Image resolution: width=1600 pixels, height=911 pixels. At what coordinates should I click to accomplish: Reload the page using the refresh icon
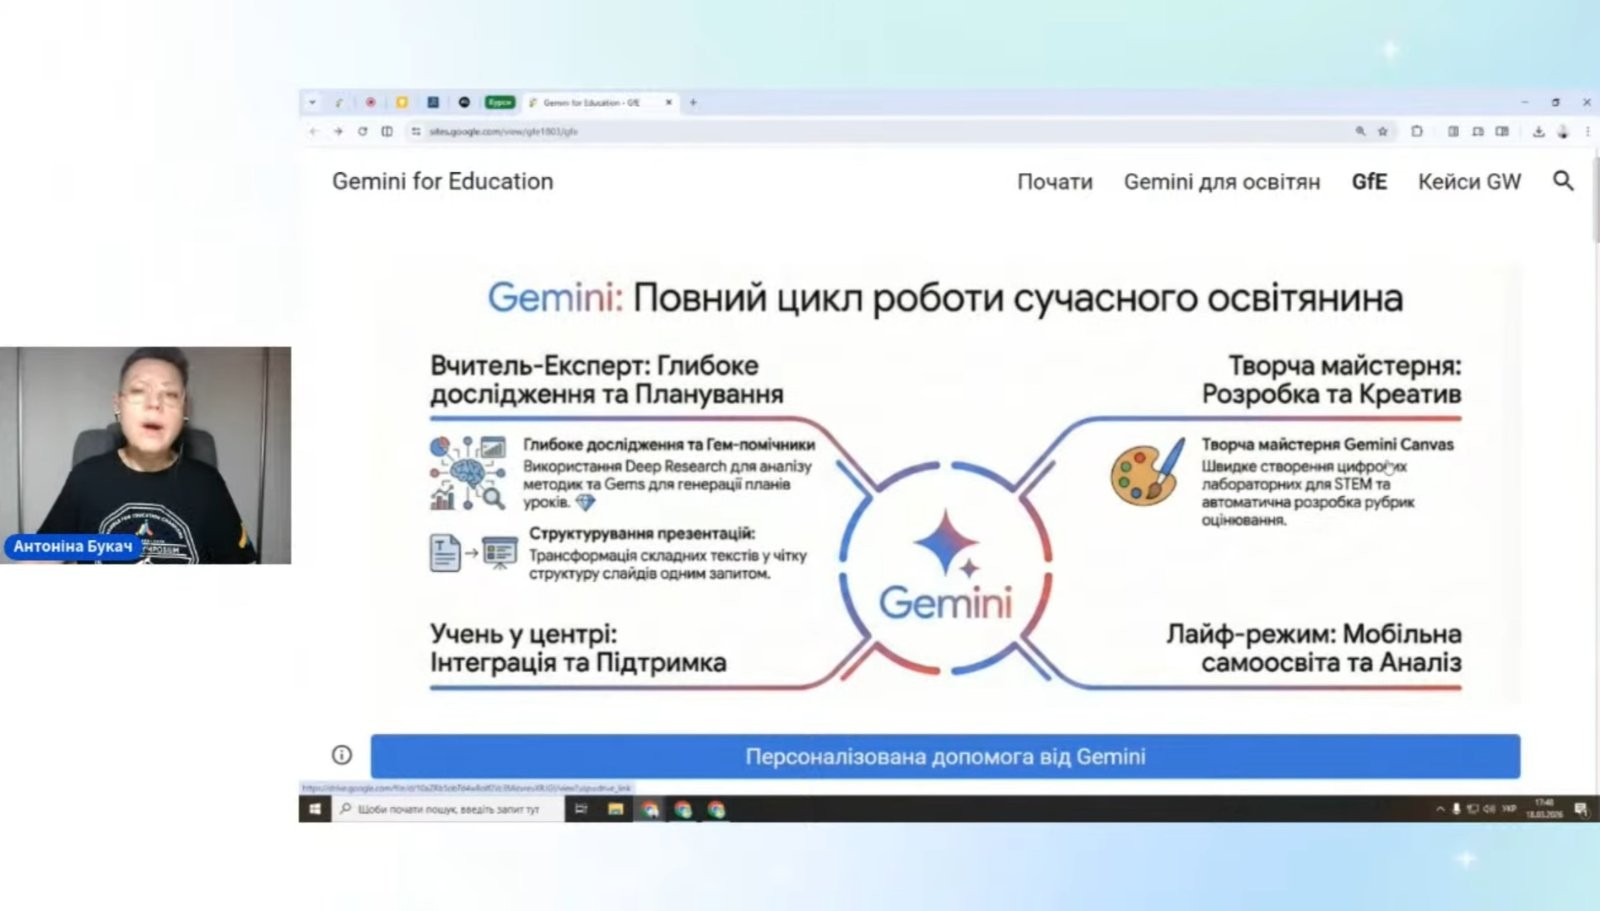coord(362,131)
